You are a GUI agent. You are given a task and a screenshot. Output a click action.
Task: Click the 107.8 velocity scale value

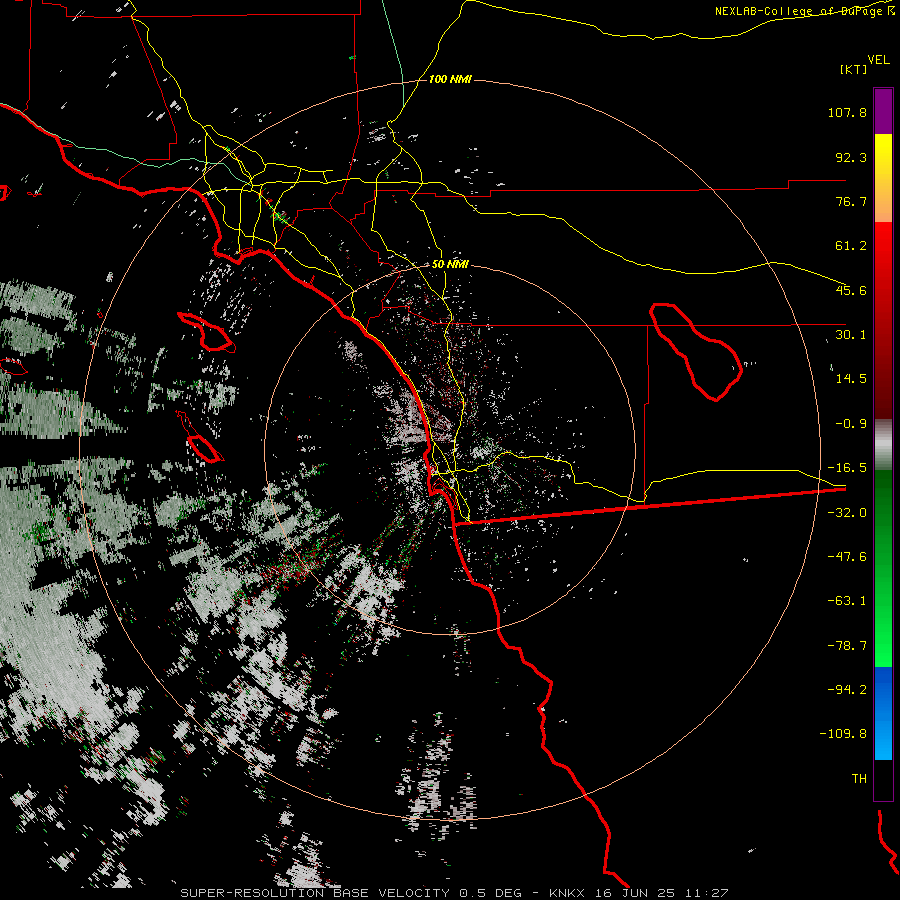pos(847,112)
